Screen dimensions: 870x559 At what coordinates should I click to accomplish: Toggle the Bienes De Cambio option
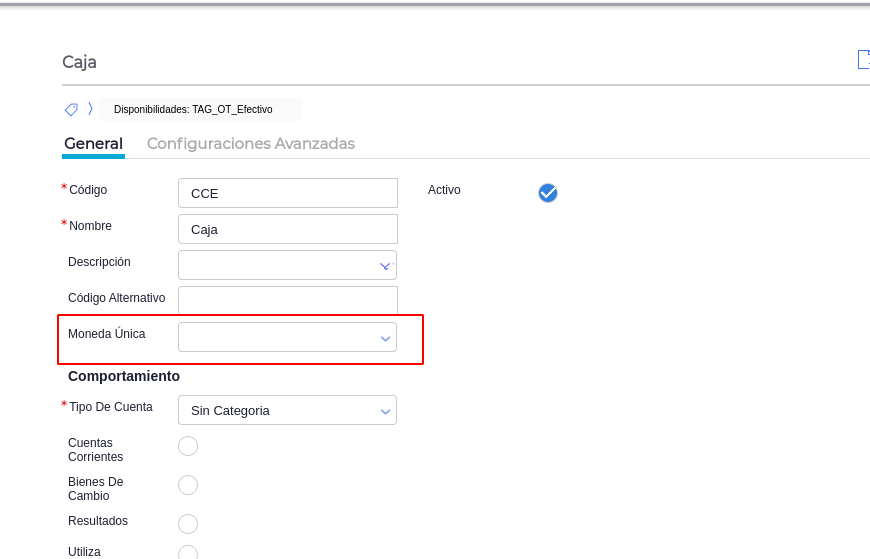pos(188,485)
